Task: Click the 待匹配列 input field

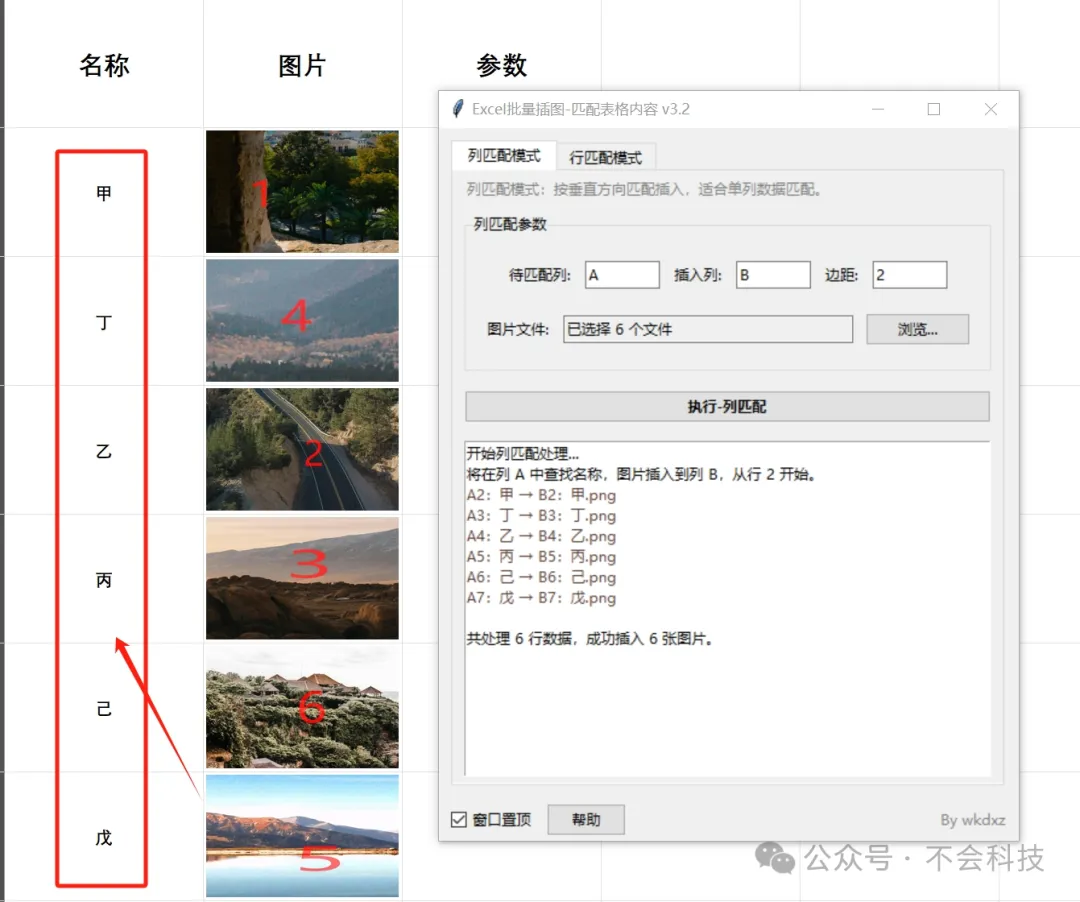Action: 623,275
